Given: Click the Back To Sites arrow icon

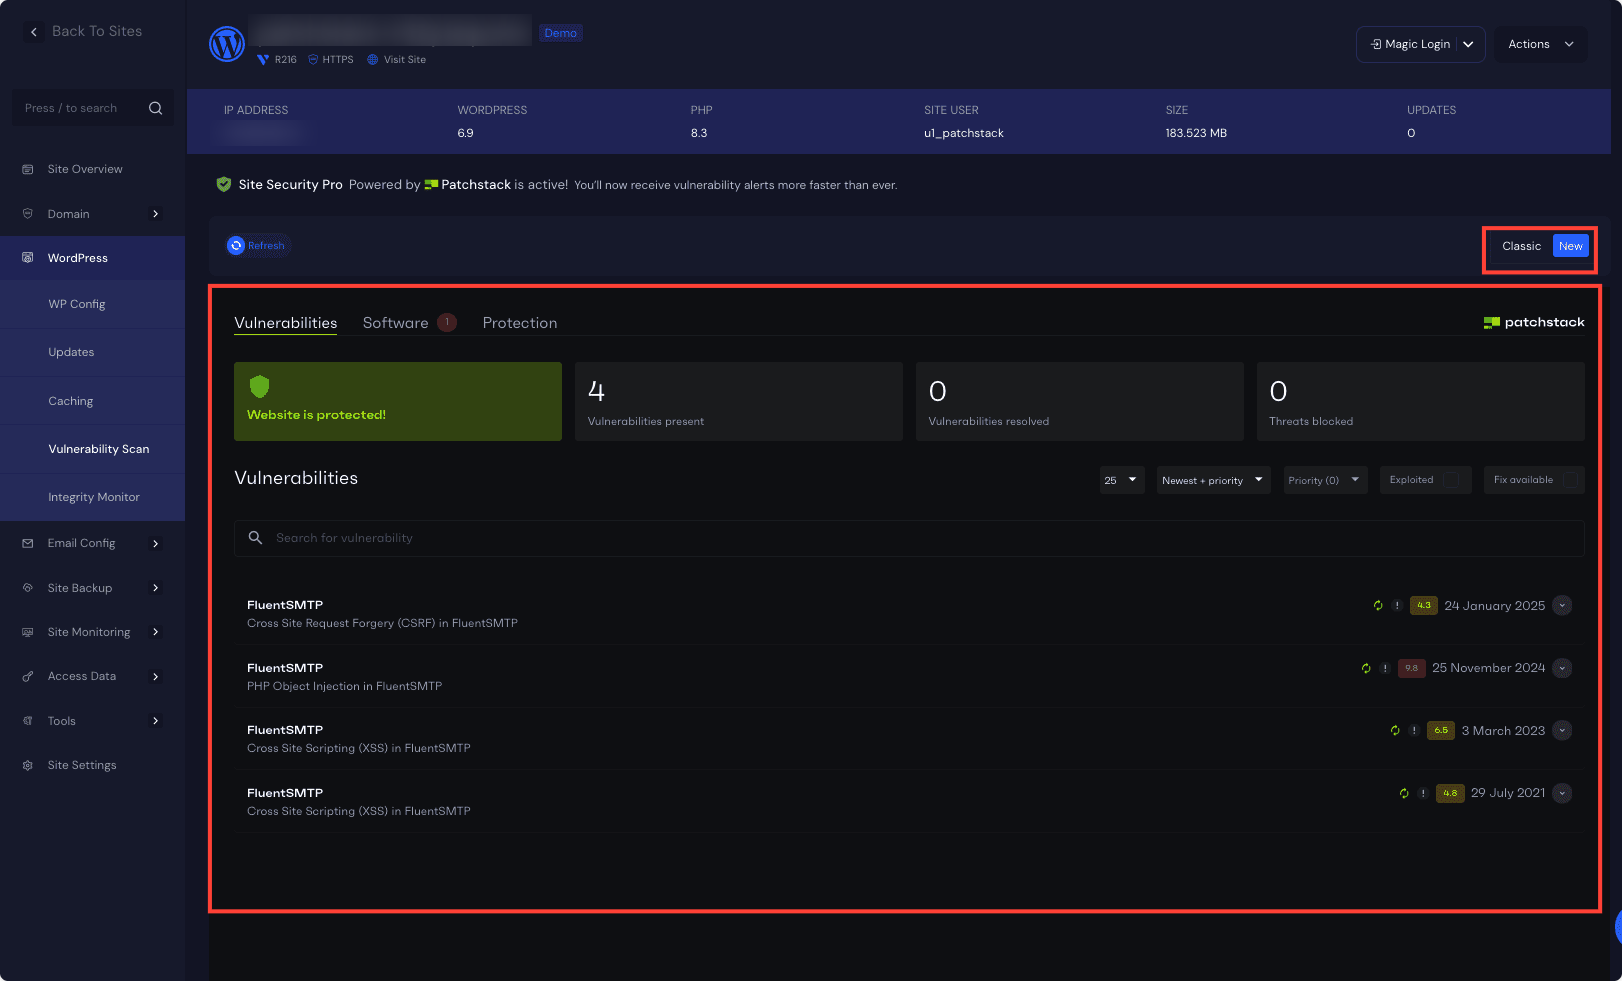Looking at the screenshot, I should (x=34, y=32).
